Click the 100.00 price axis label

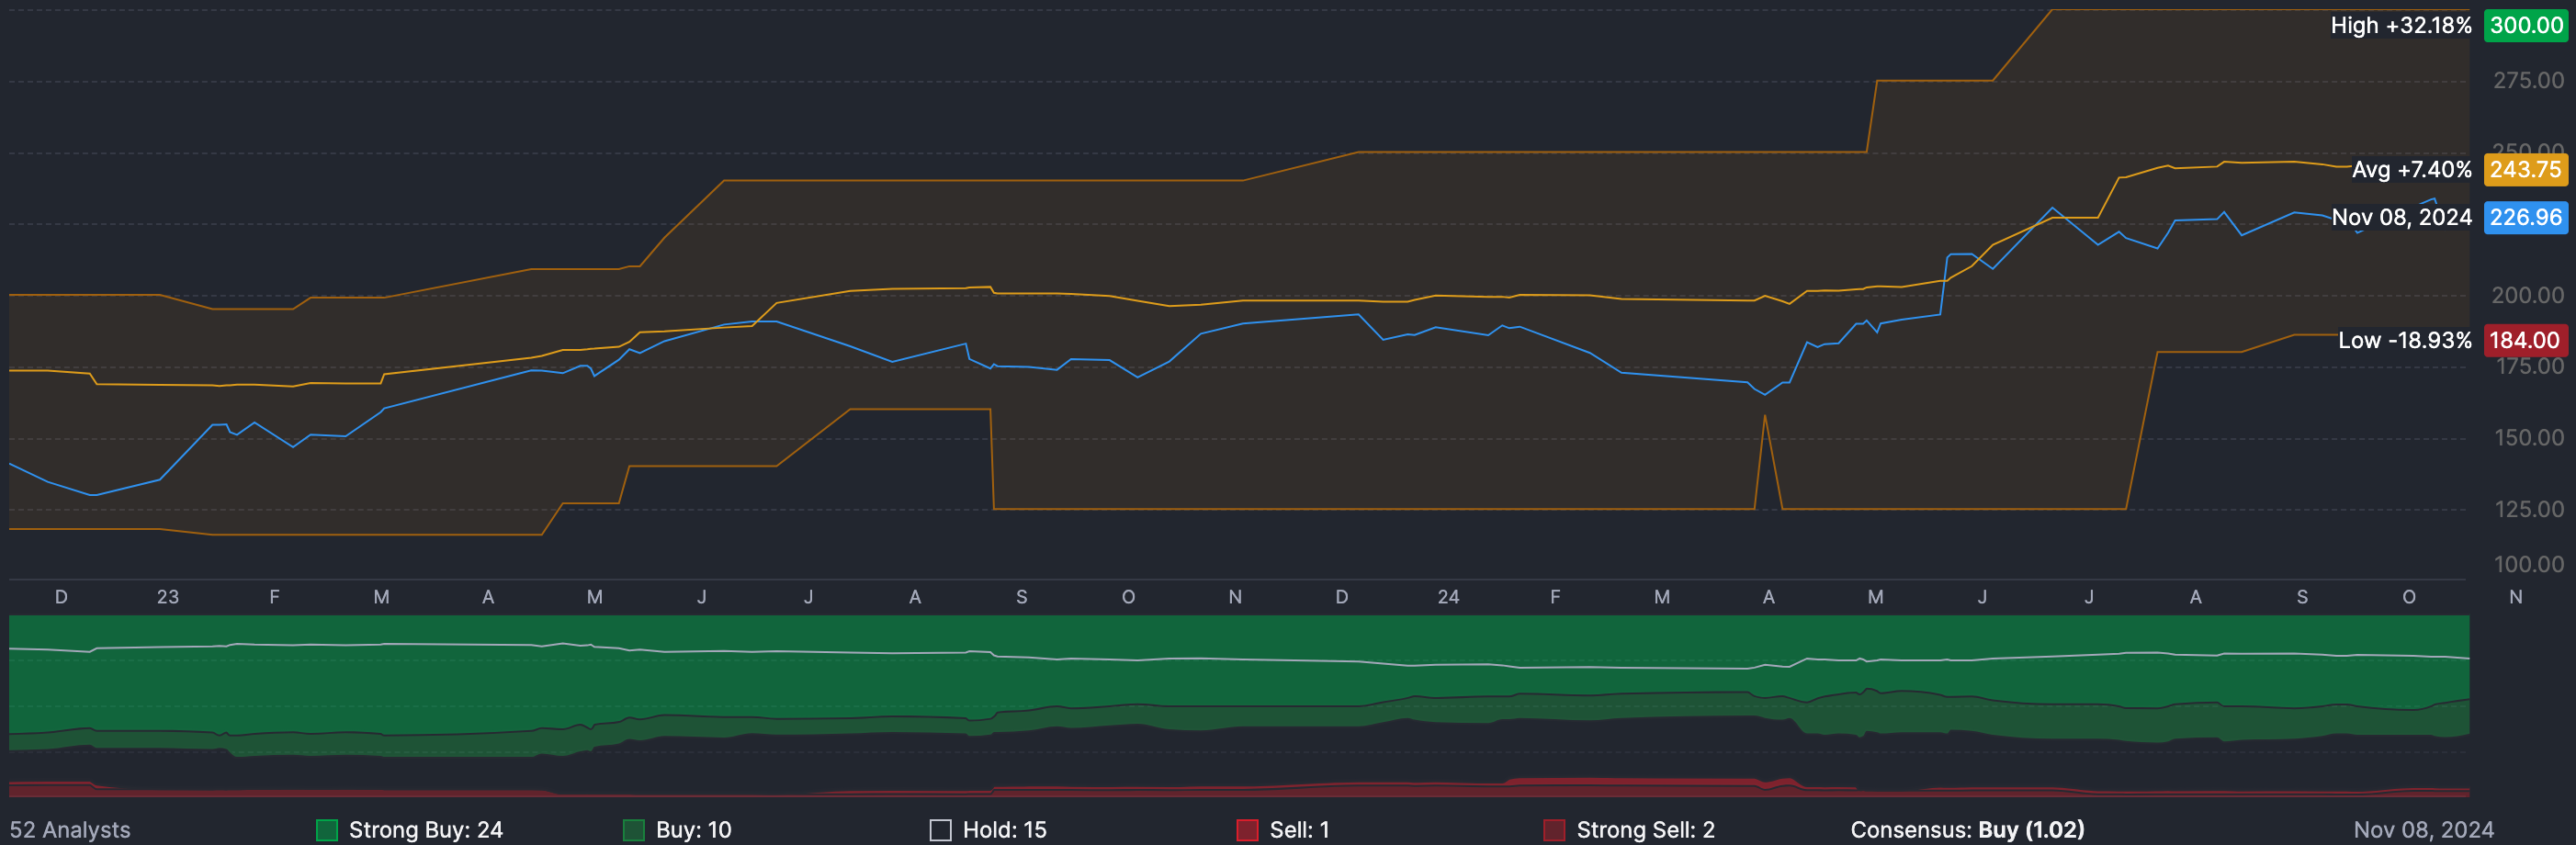click(x=2529, y=564)
